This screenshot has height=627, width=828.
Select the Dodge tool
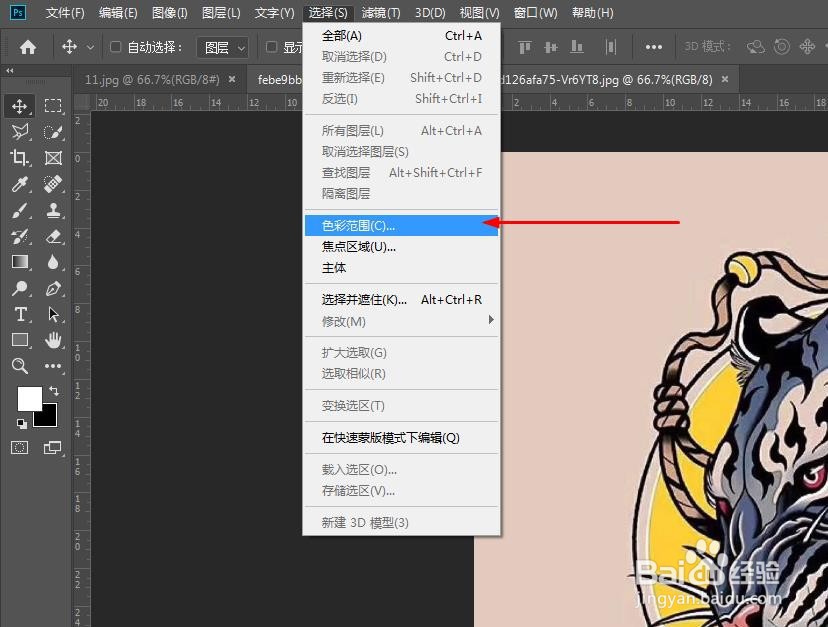click(x=20, y=288)
